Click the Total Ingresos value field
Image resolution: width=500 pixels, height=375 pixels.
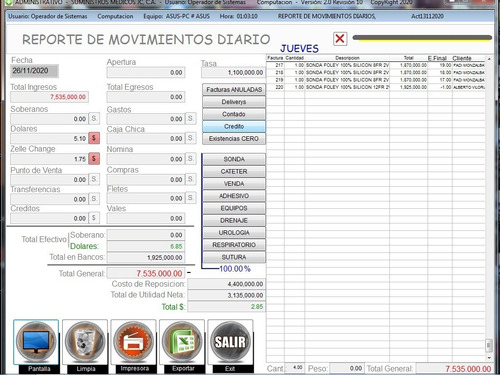click(x=49, y=97)
